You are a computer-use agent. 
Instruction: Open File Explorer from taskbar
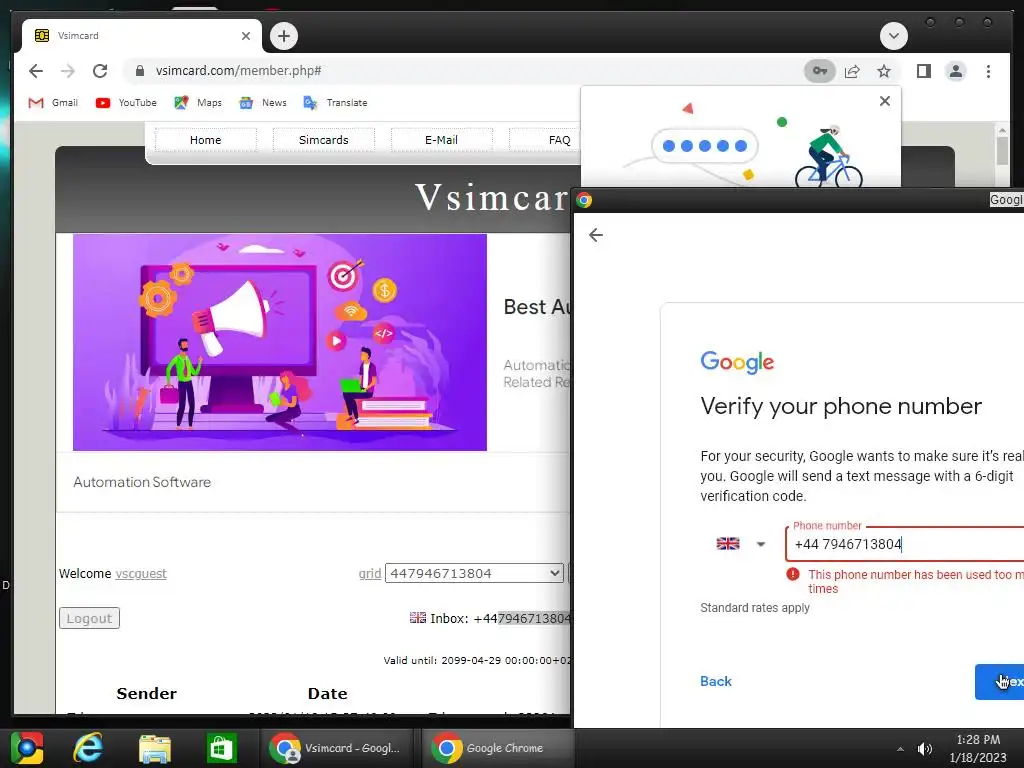click(x=155, y=748)
